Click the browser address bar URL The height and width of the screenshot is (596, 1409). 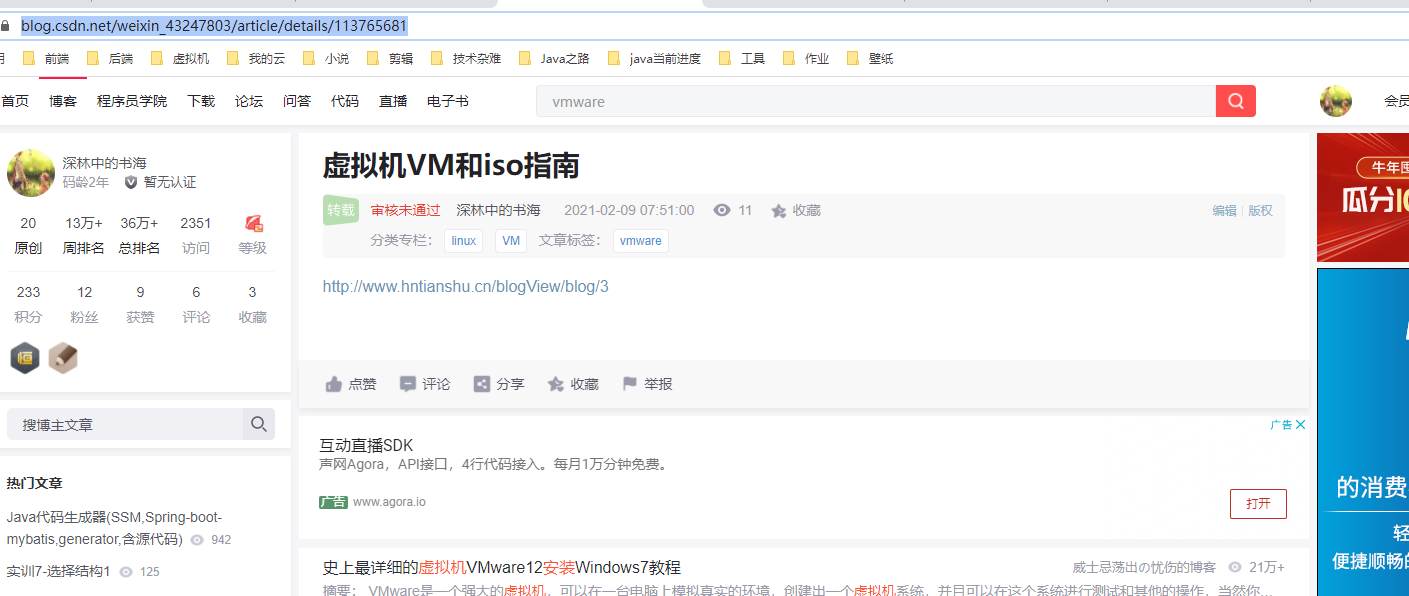tap(214, 26)
